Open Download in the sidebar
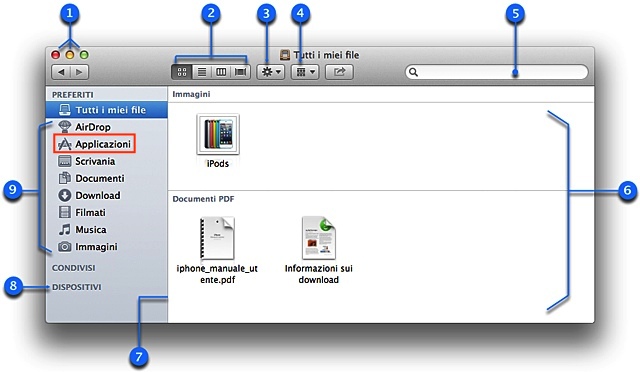The image size is (640, 372). tap(107, 196)
